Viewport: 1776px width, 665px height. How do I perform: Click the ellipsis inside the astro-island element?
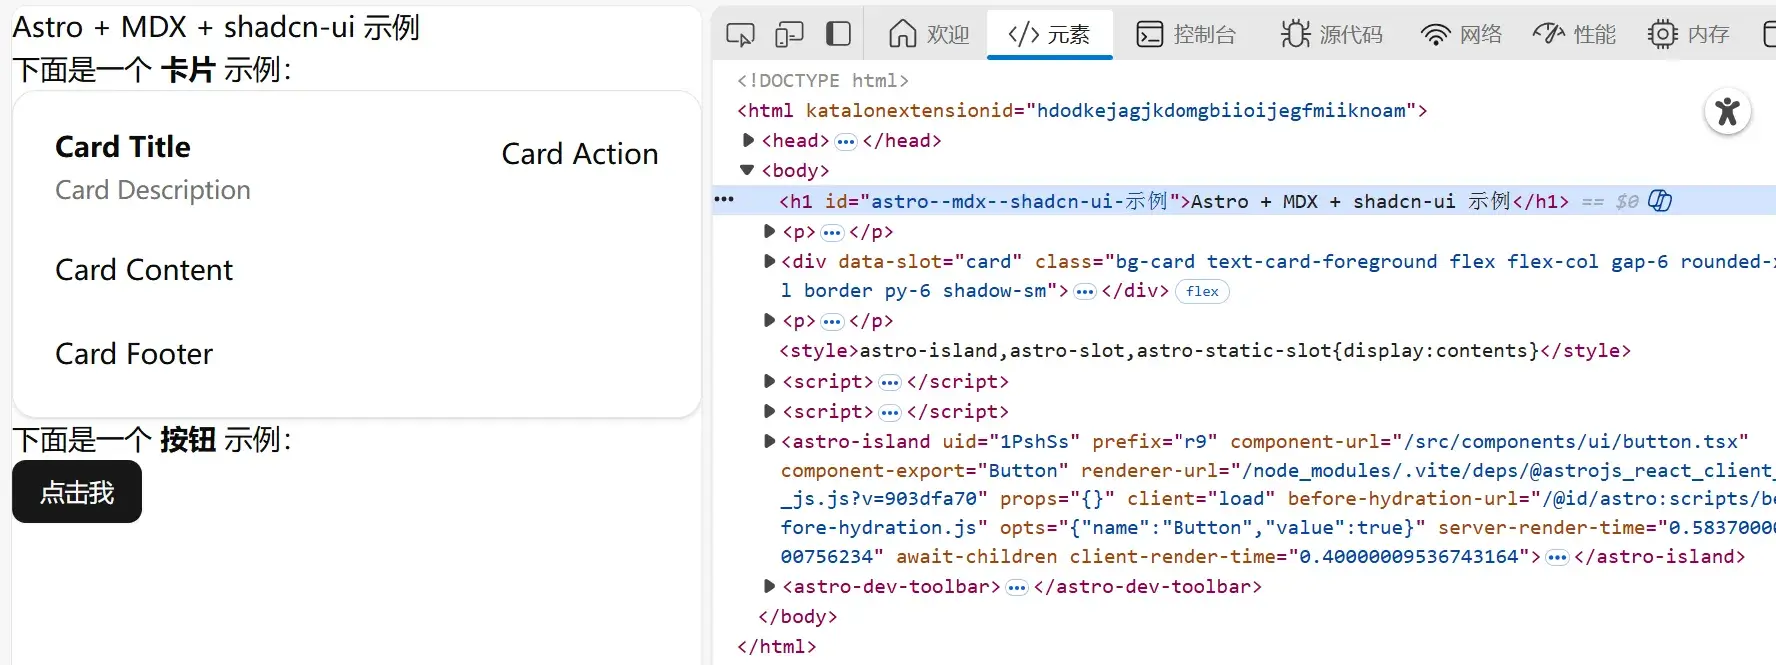pos(1557,557)
